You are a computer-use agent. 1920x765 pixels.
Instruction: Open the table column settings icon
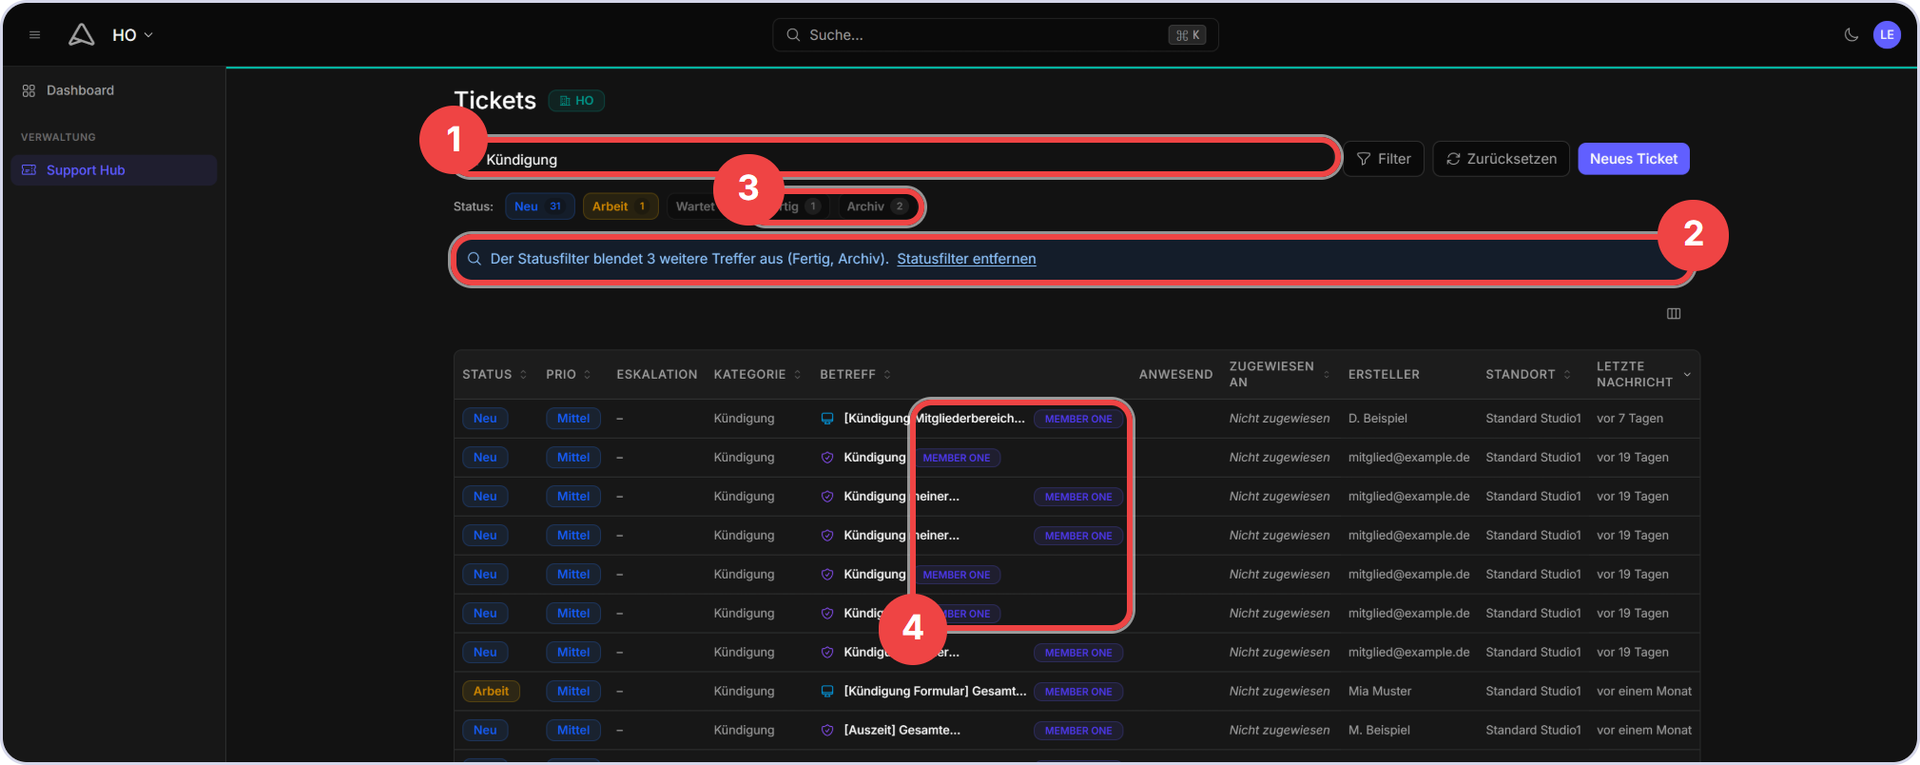tap(1674, 314)
